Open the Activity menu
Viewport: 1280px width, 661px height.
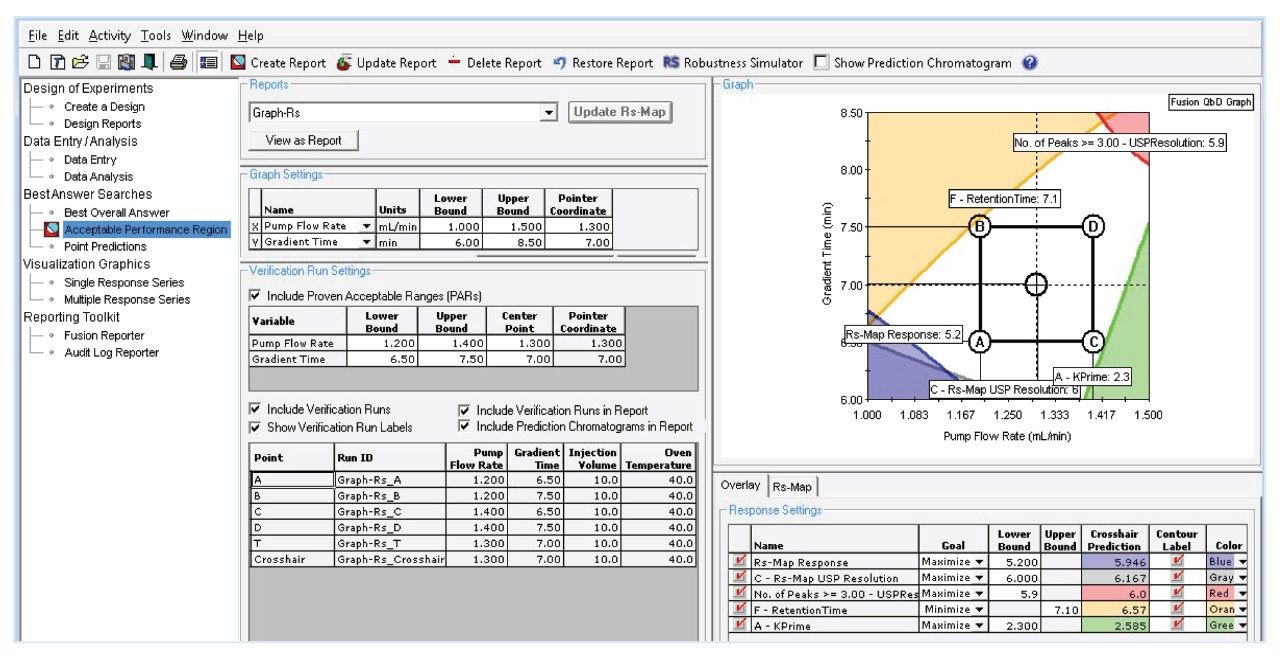[x=109, y=36]
